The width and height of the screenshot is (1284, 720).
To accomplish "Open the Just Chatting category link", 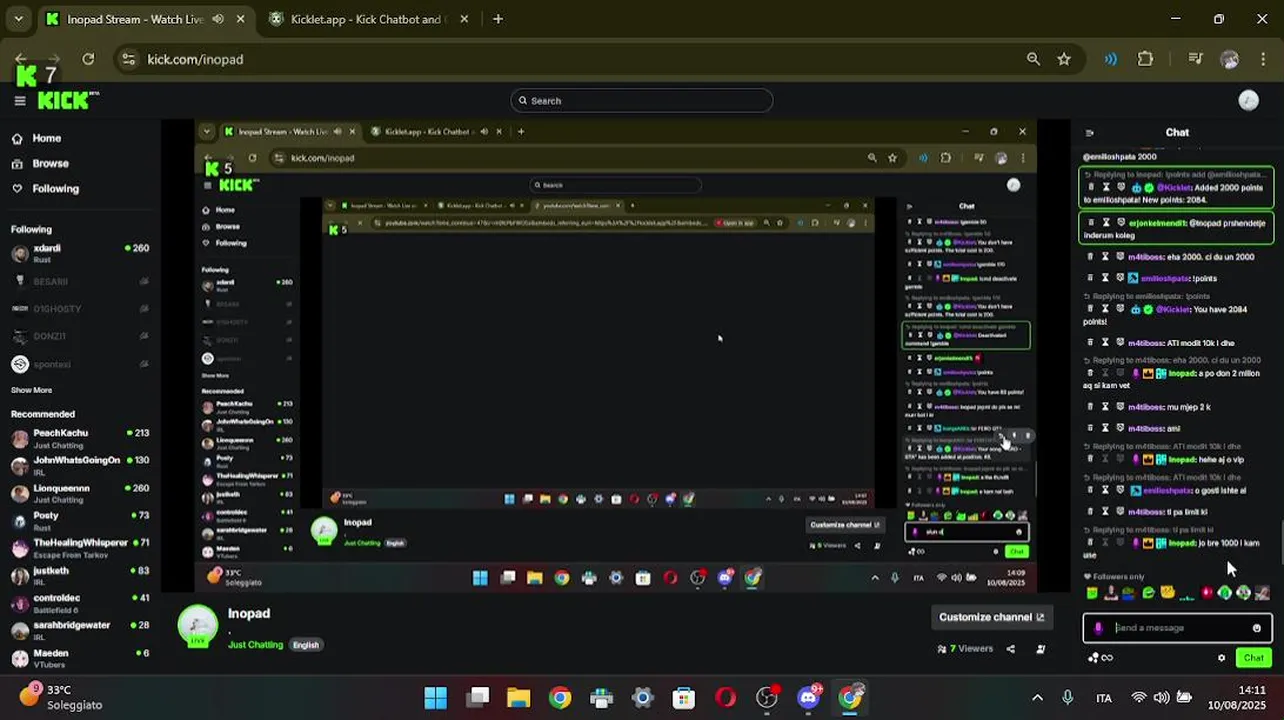I will pyautogui.click(x=255, y=645).
